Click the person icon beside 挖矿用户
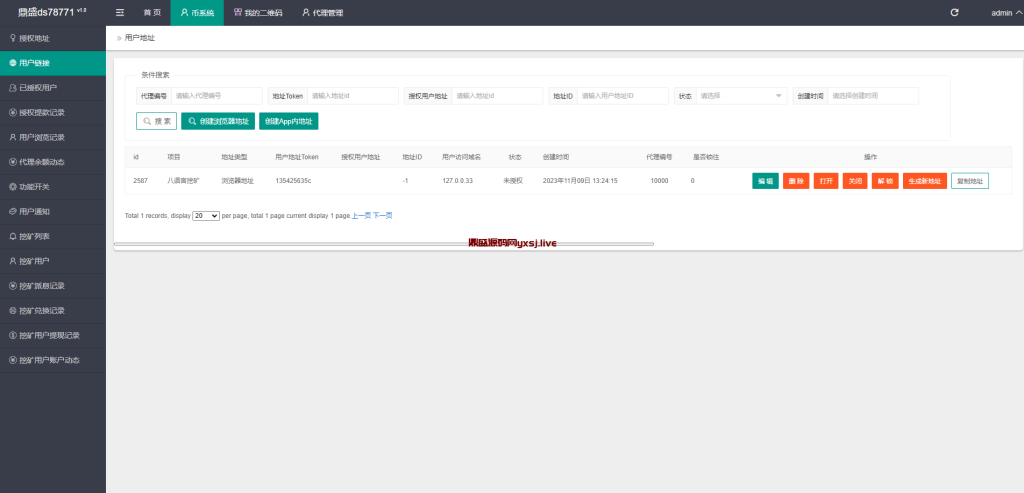 coord(12,261)
